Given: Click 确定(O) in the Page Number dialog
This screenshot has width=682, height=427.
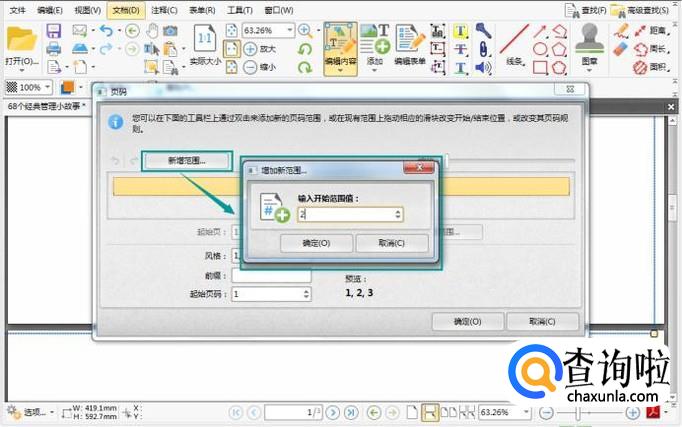Looking at the screenshot, I should 468,322.
